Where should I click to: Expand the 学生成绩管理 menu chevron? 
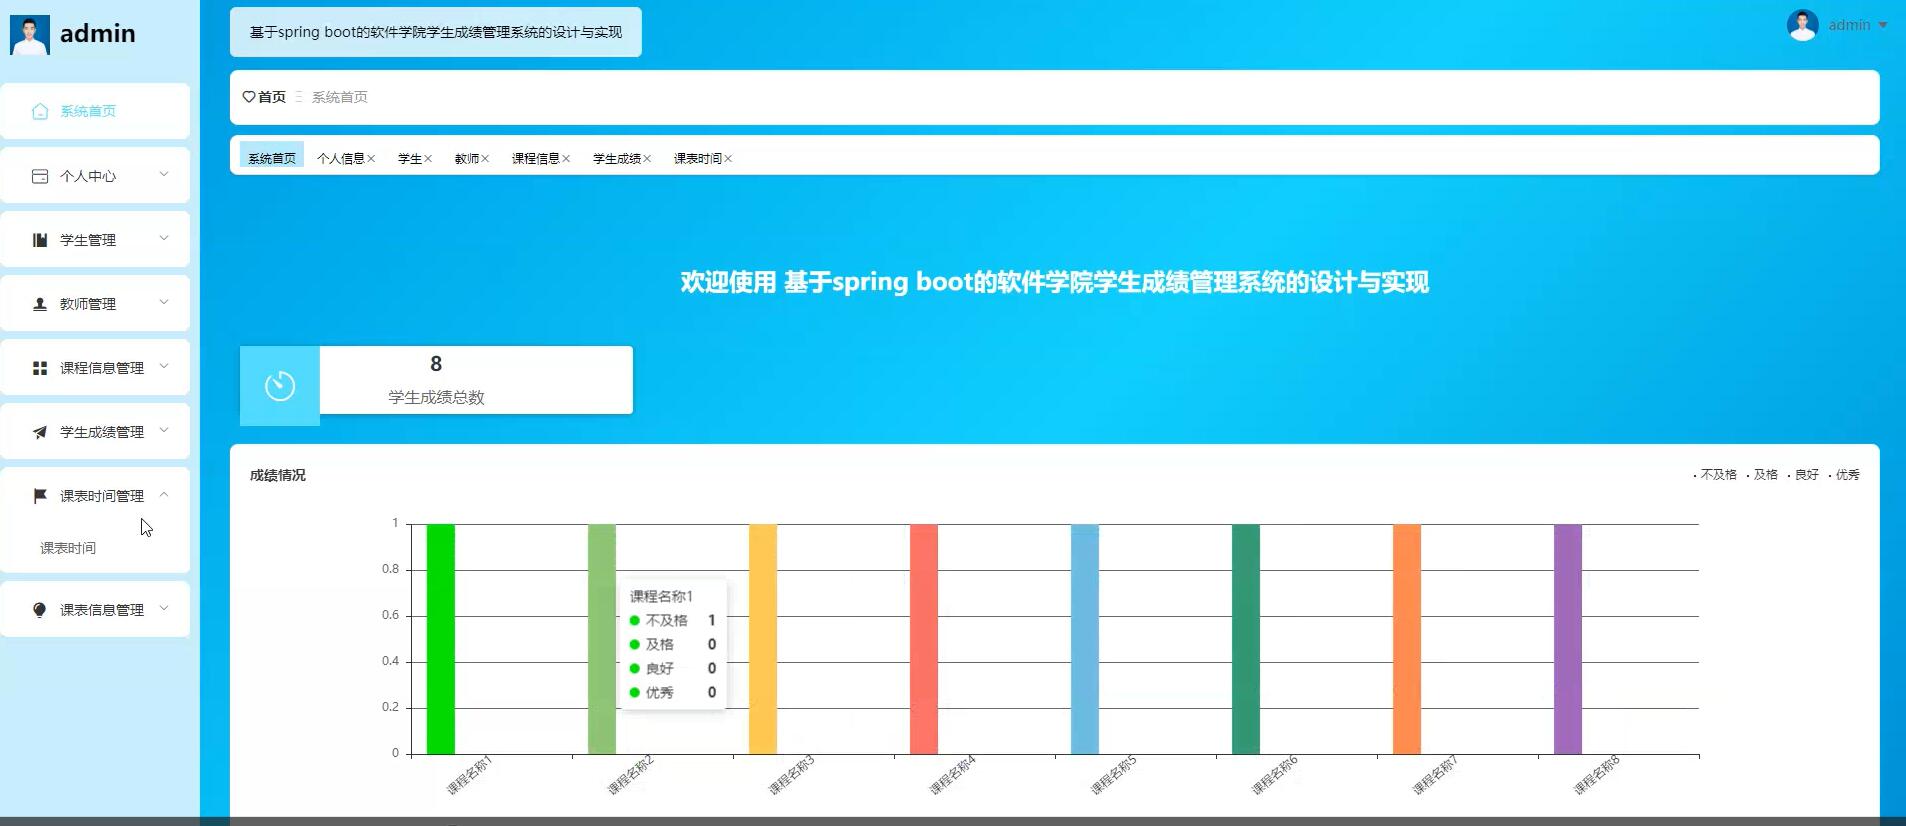pyautogui.click(x=164, y=430)
